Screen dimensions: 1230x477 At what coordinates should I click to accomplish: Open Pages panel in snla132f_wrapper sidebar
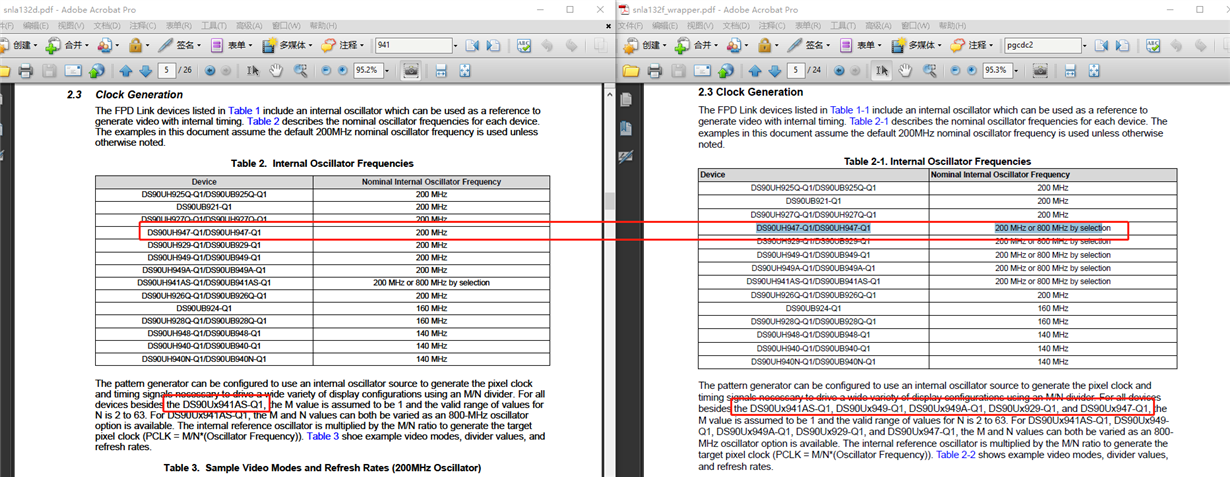626,100
